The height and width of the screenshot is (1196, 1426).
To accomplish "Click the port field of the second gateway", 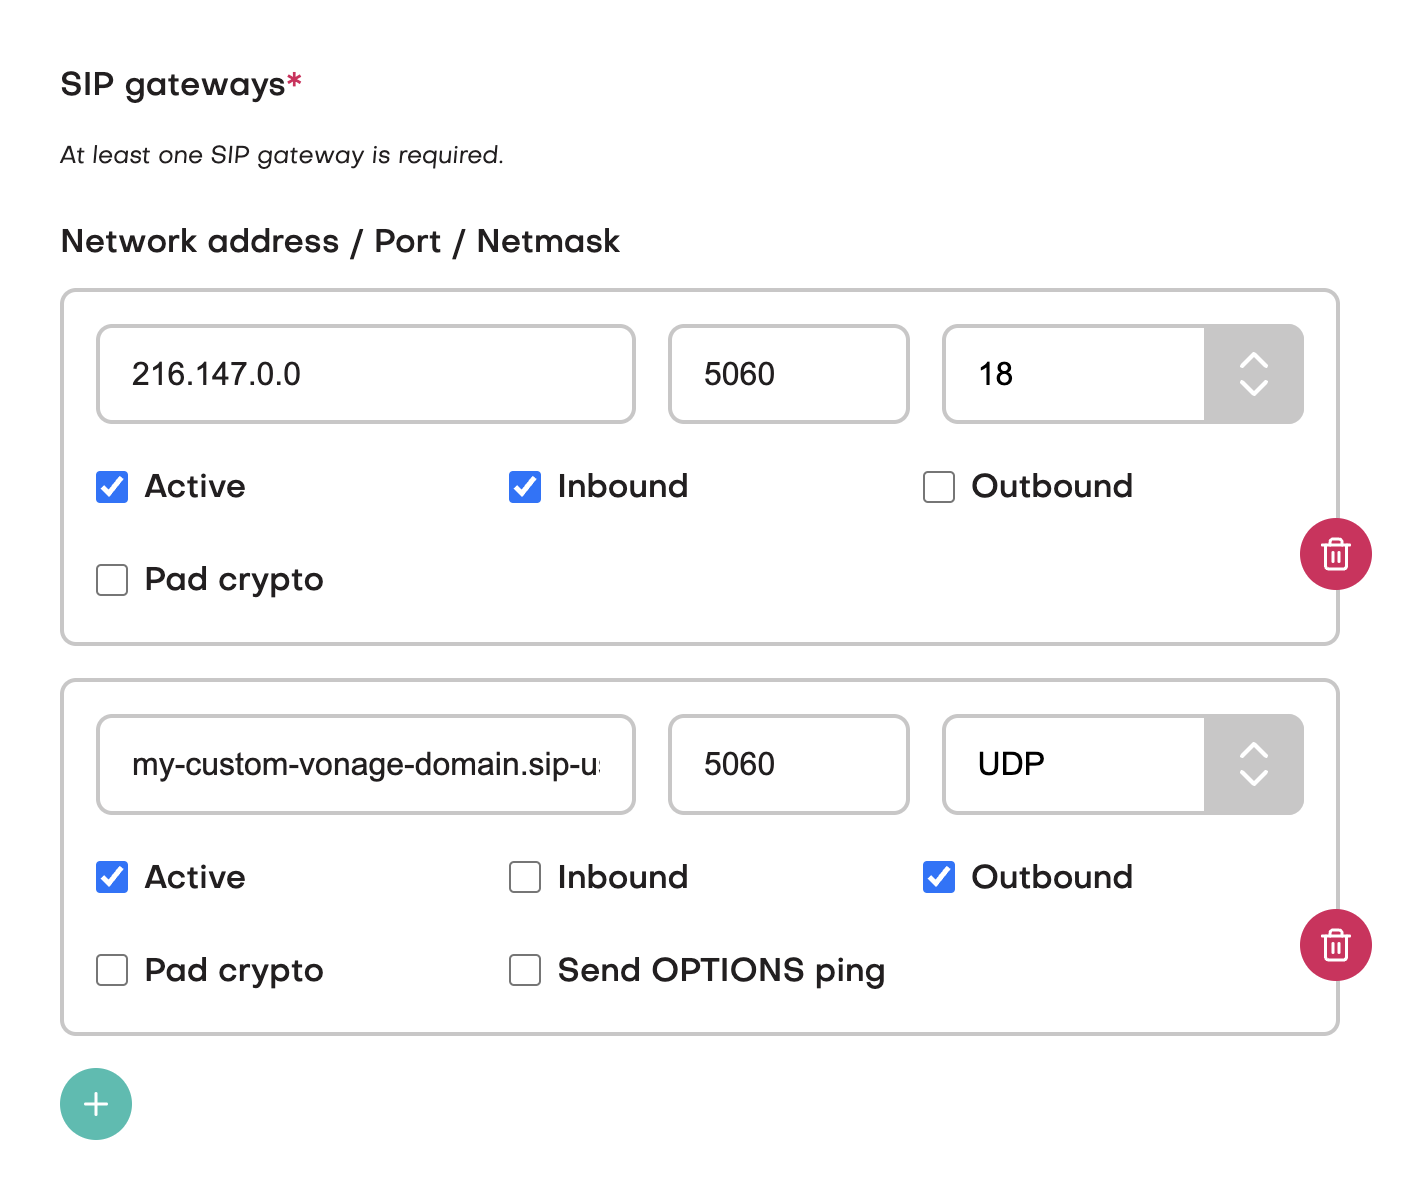I will tap(788, 764).
